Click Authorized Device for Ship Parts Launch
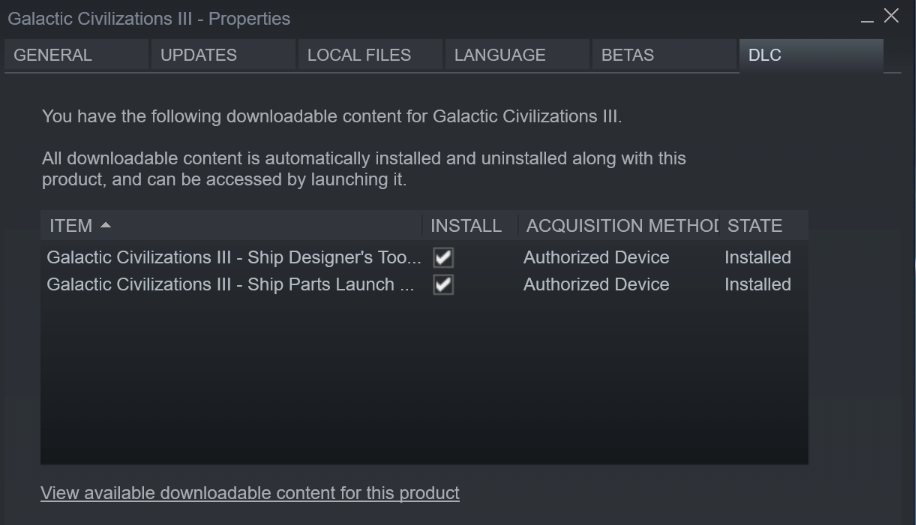Screen dimensions: 916x525 coord(596,285)
